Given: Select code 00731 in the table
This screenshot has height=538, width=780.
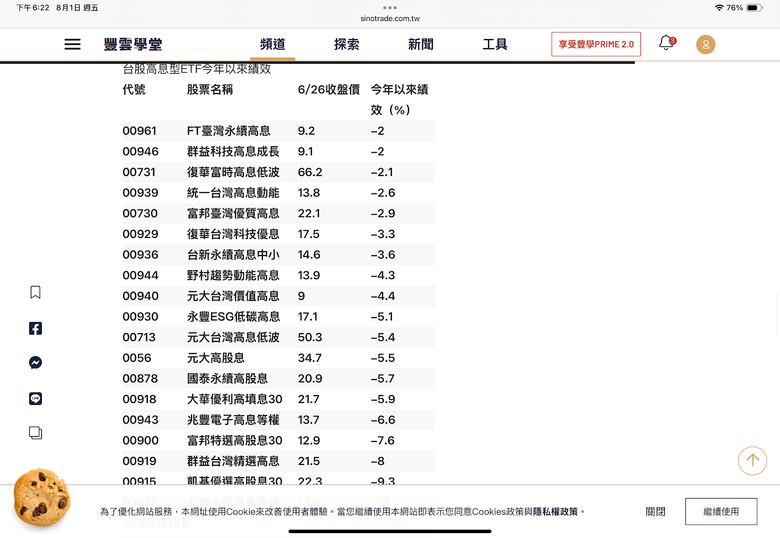Looking at the screenshot, I should point(139,172).
